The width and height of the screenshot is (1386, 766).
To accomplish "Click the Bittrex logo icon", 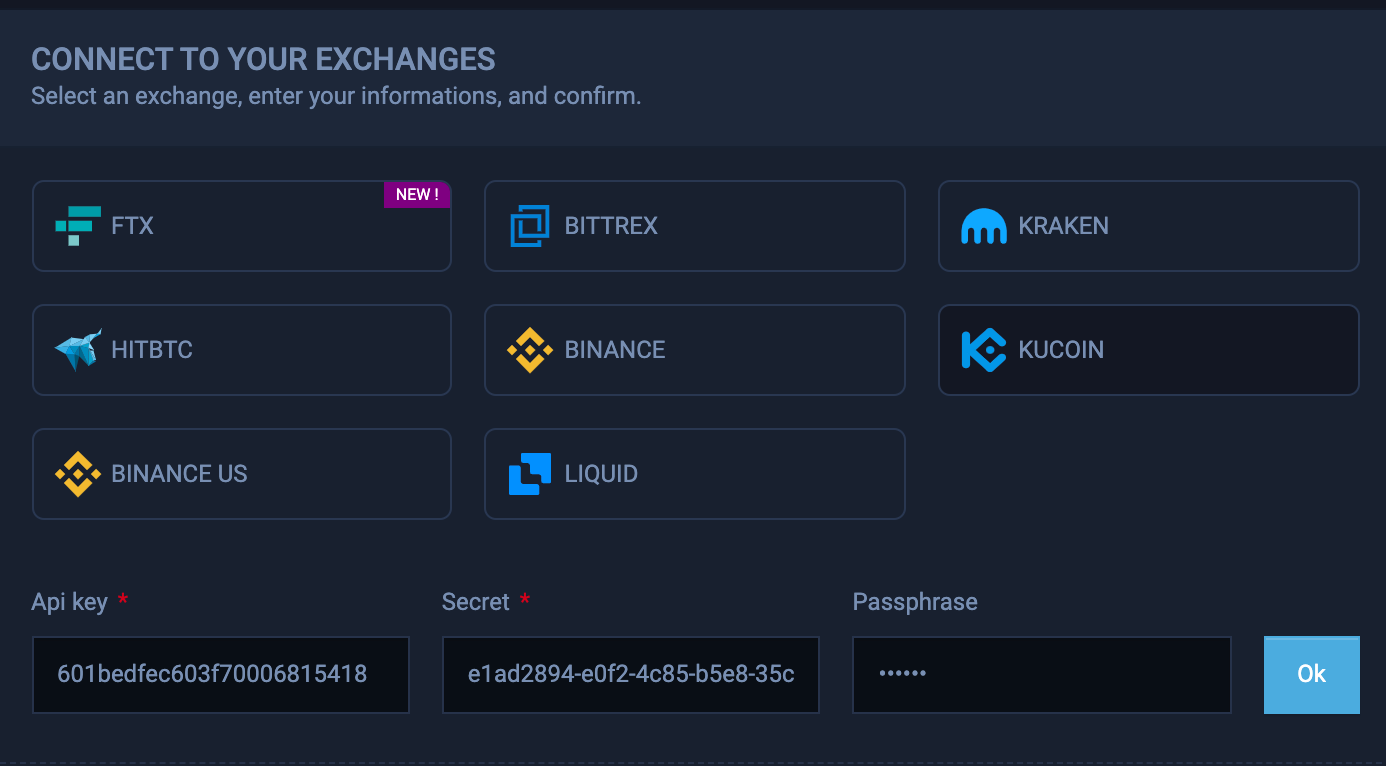I will pyautogui.click(x=530, y=226).
